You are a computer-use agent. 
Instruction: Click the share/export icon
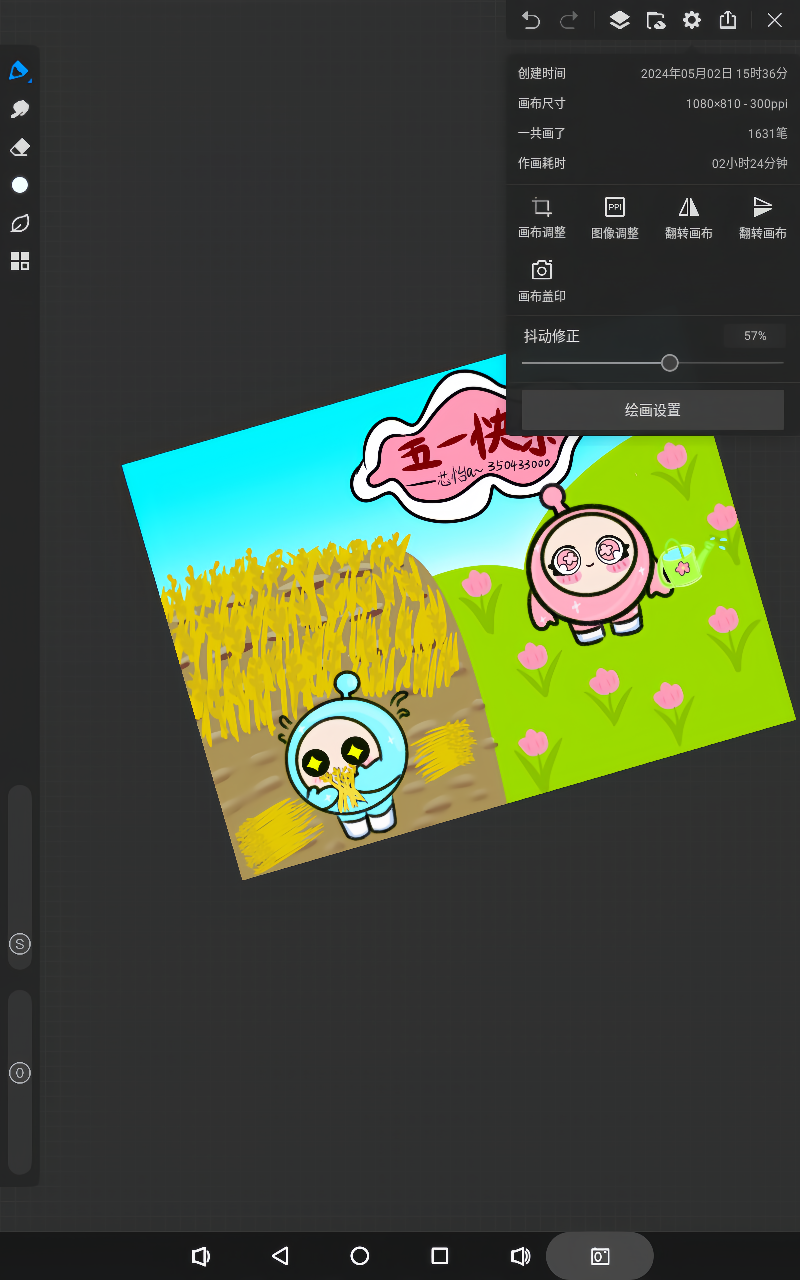click(x=728, y=20)
